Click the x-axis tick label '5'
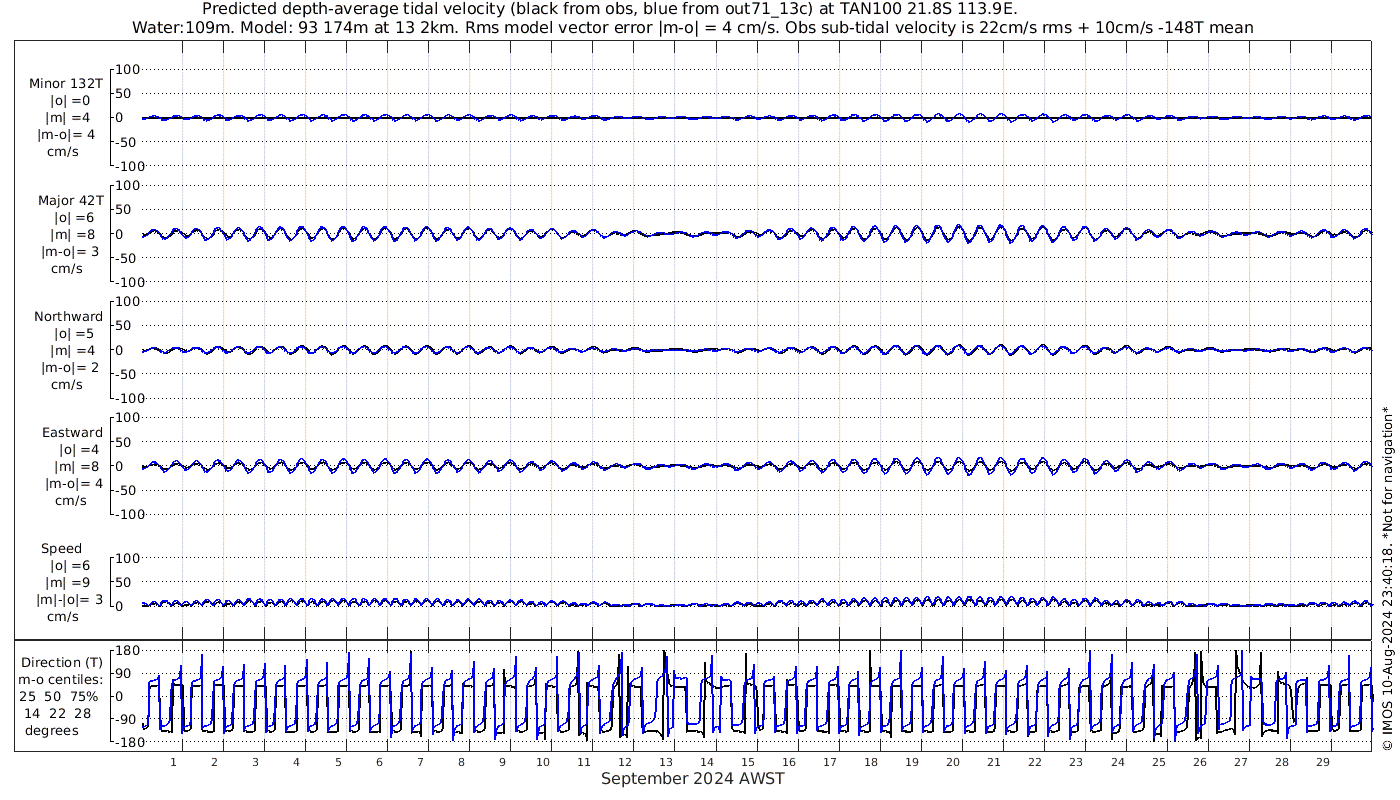 click(x=338, y=762)
